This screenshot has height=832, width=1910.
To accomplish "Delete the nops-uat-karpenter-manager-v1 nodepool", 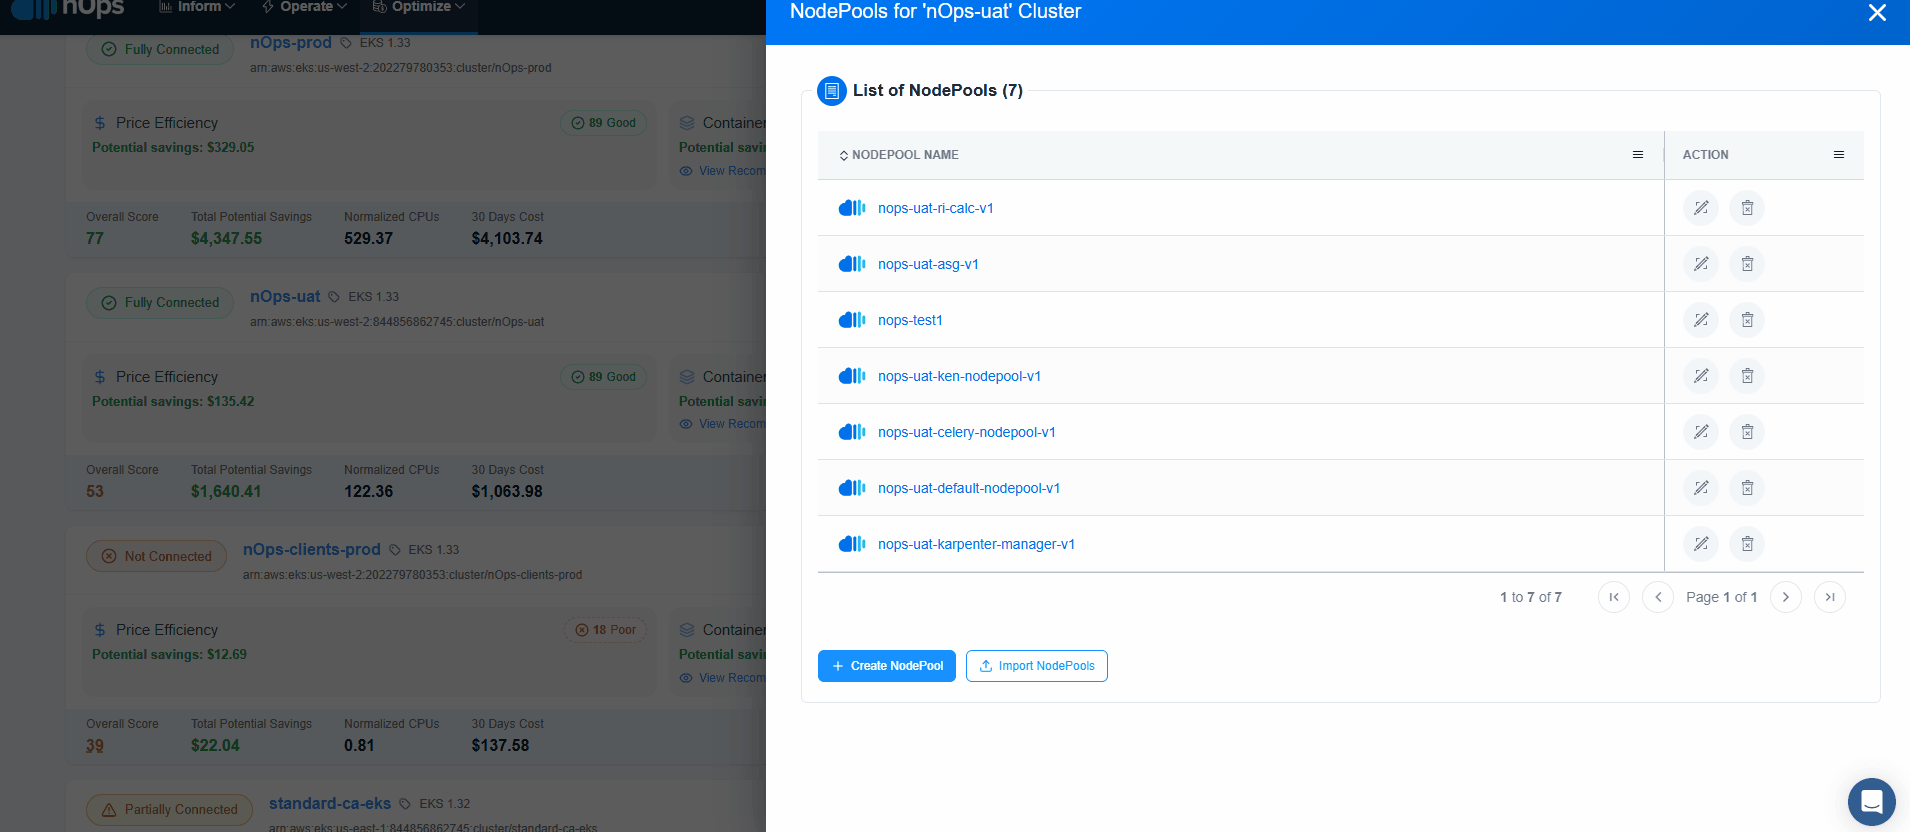I will tap(1747, 544).
